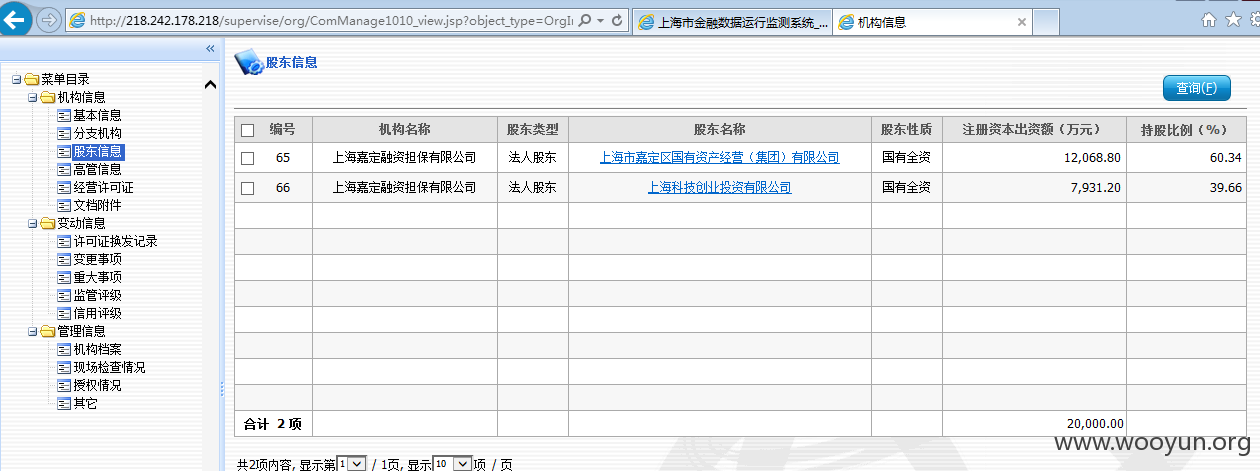Open the page number dropdown
Image resolution: width=1260 pixels, height=471 pixels.
point(352,464)
